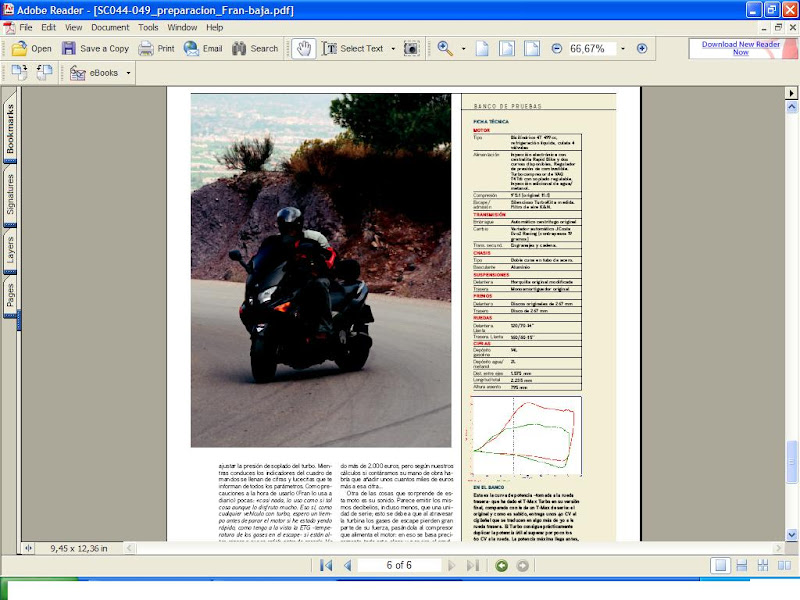Click the Print toolbar button
This screenshot has width=800, height=600.
[156, 48]
